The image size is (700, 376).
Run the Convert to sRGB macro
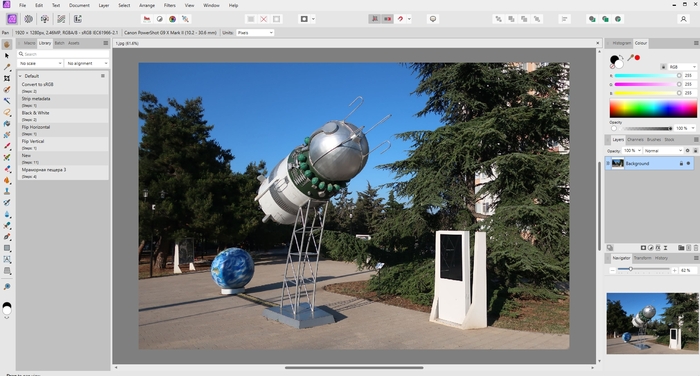click(63, 87)
